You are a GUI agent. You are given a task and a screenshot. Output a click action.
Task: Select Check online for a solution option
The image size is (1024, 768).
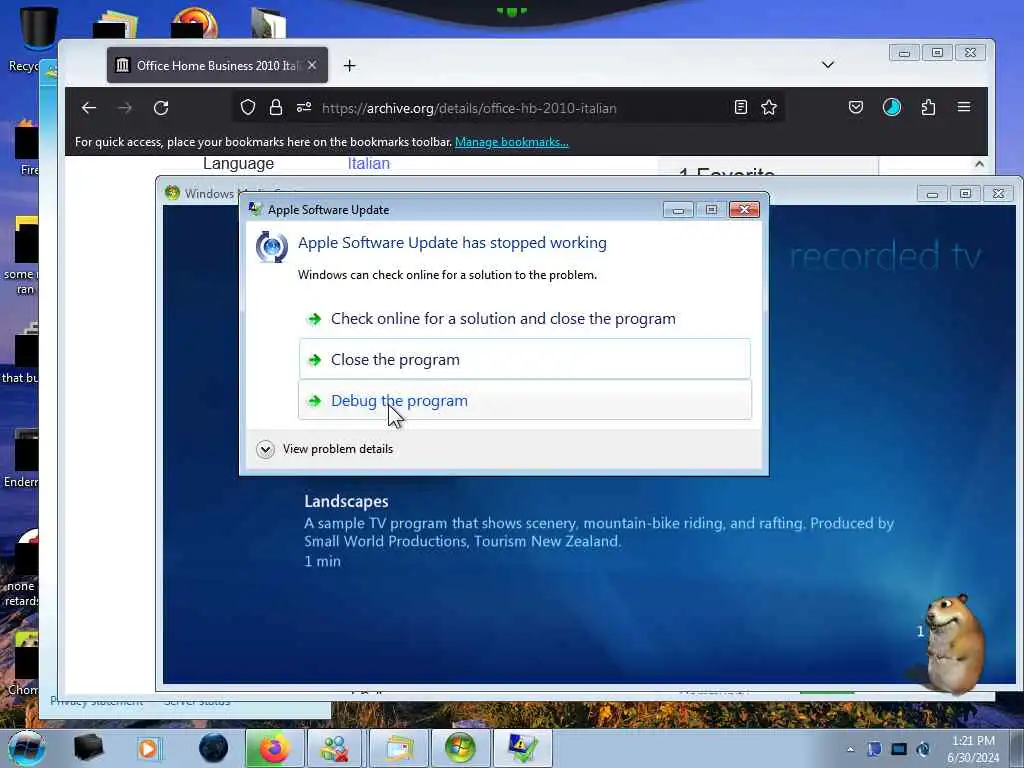pos(524,319)
